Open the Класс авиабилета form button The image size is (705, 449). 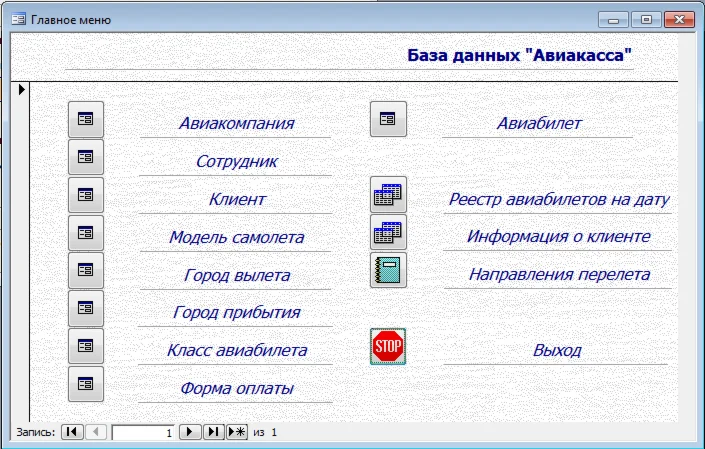pos(86,346)
